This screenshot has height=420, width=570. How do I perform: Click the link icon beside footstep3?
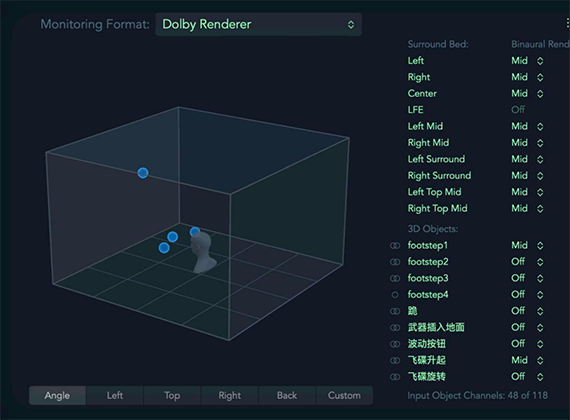coord(395,279)
